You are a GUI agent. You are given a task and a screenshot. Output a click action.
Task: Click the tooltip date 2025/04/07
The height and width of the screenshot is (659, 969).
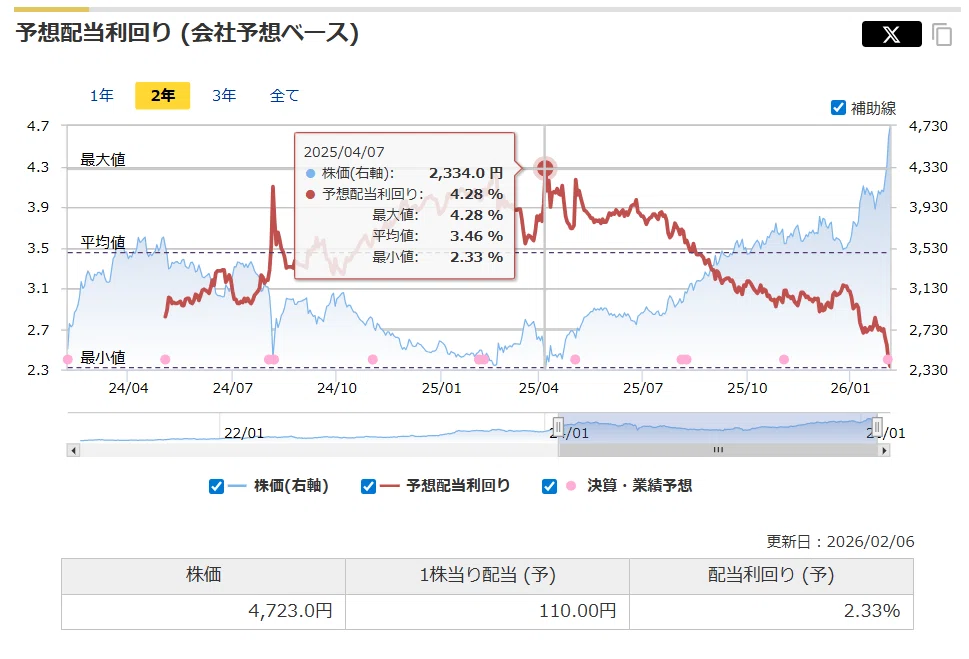(x=344, y=152)
